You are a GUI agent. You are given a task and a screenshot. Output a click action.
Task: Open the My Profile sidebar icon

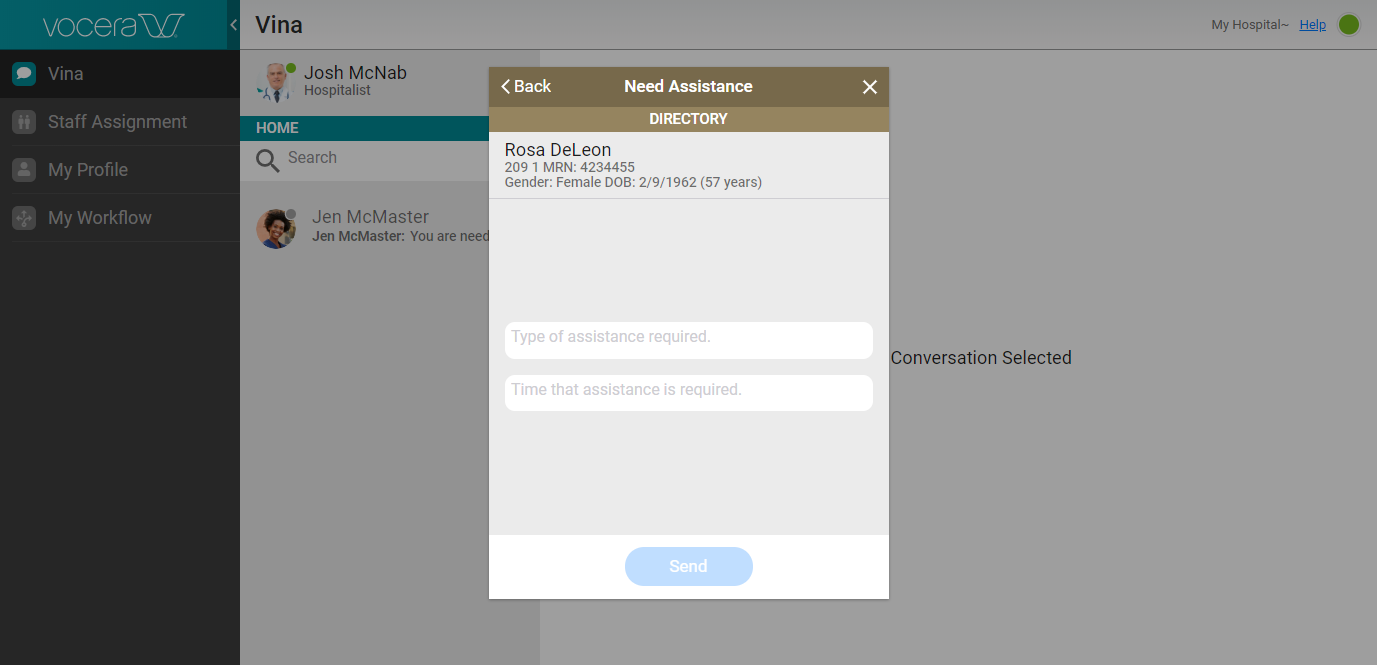[x=24, y=170]
